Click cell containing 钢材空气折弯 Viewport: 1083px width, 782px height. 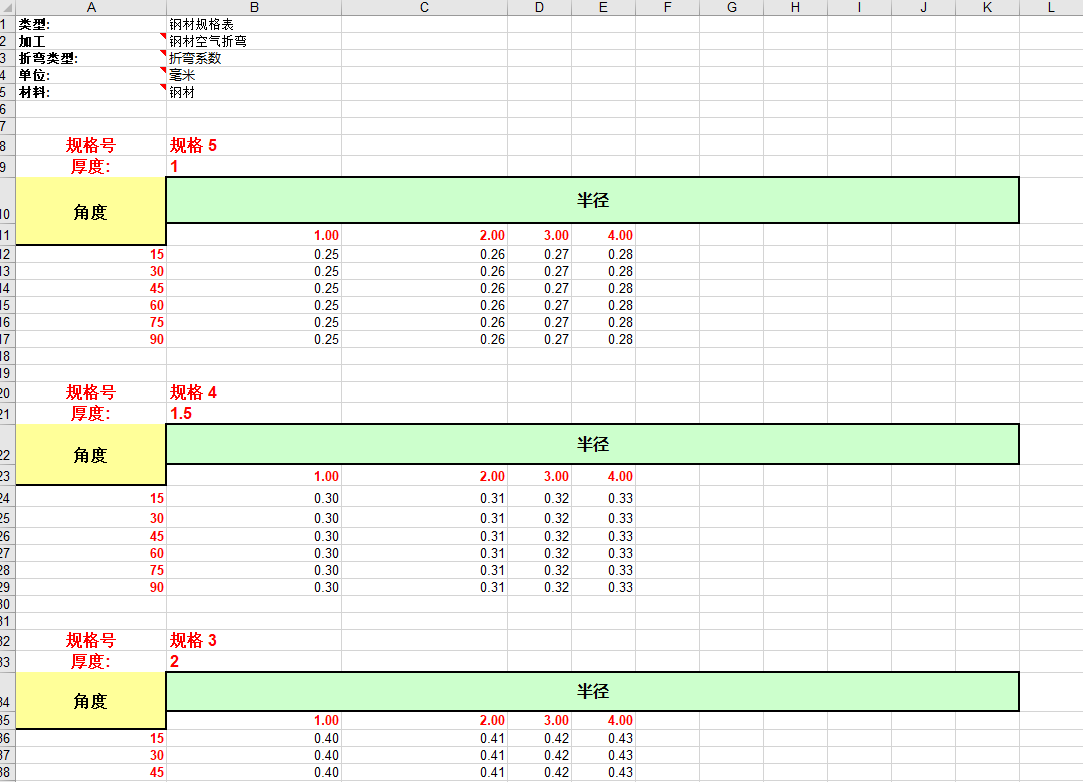254,41
